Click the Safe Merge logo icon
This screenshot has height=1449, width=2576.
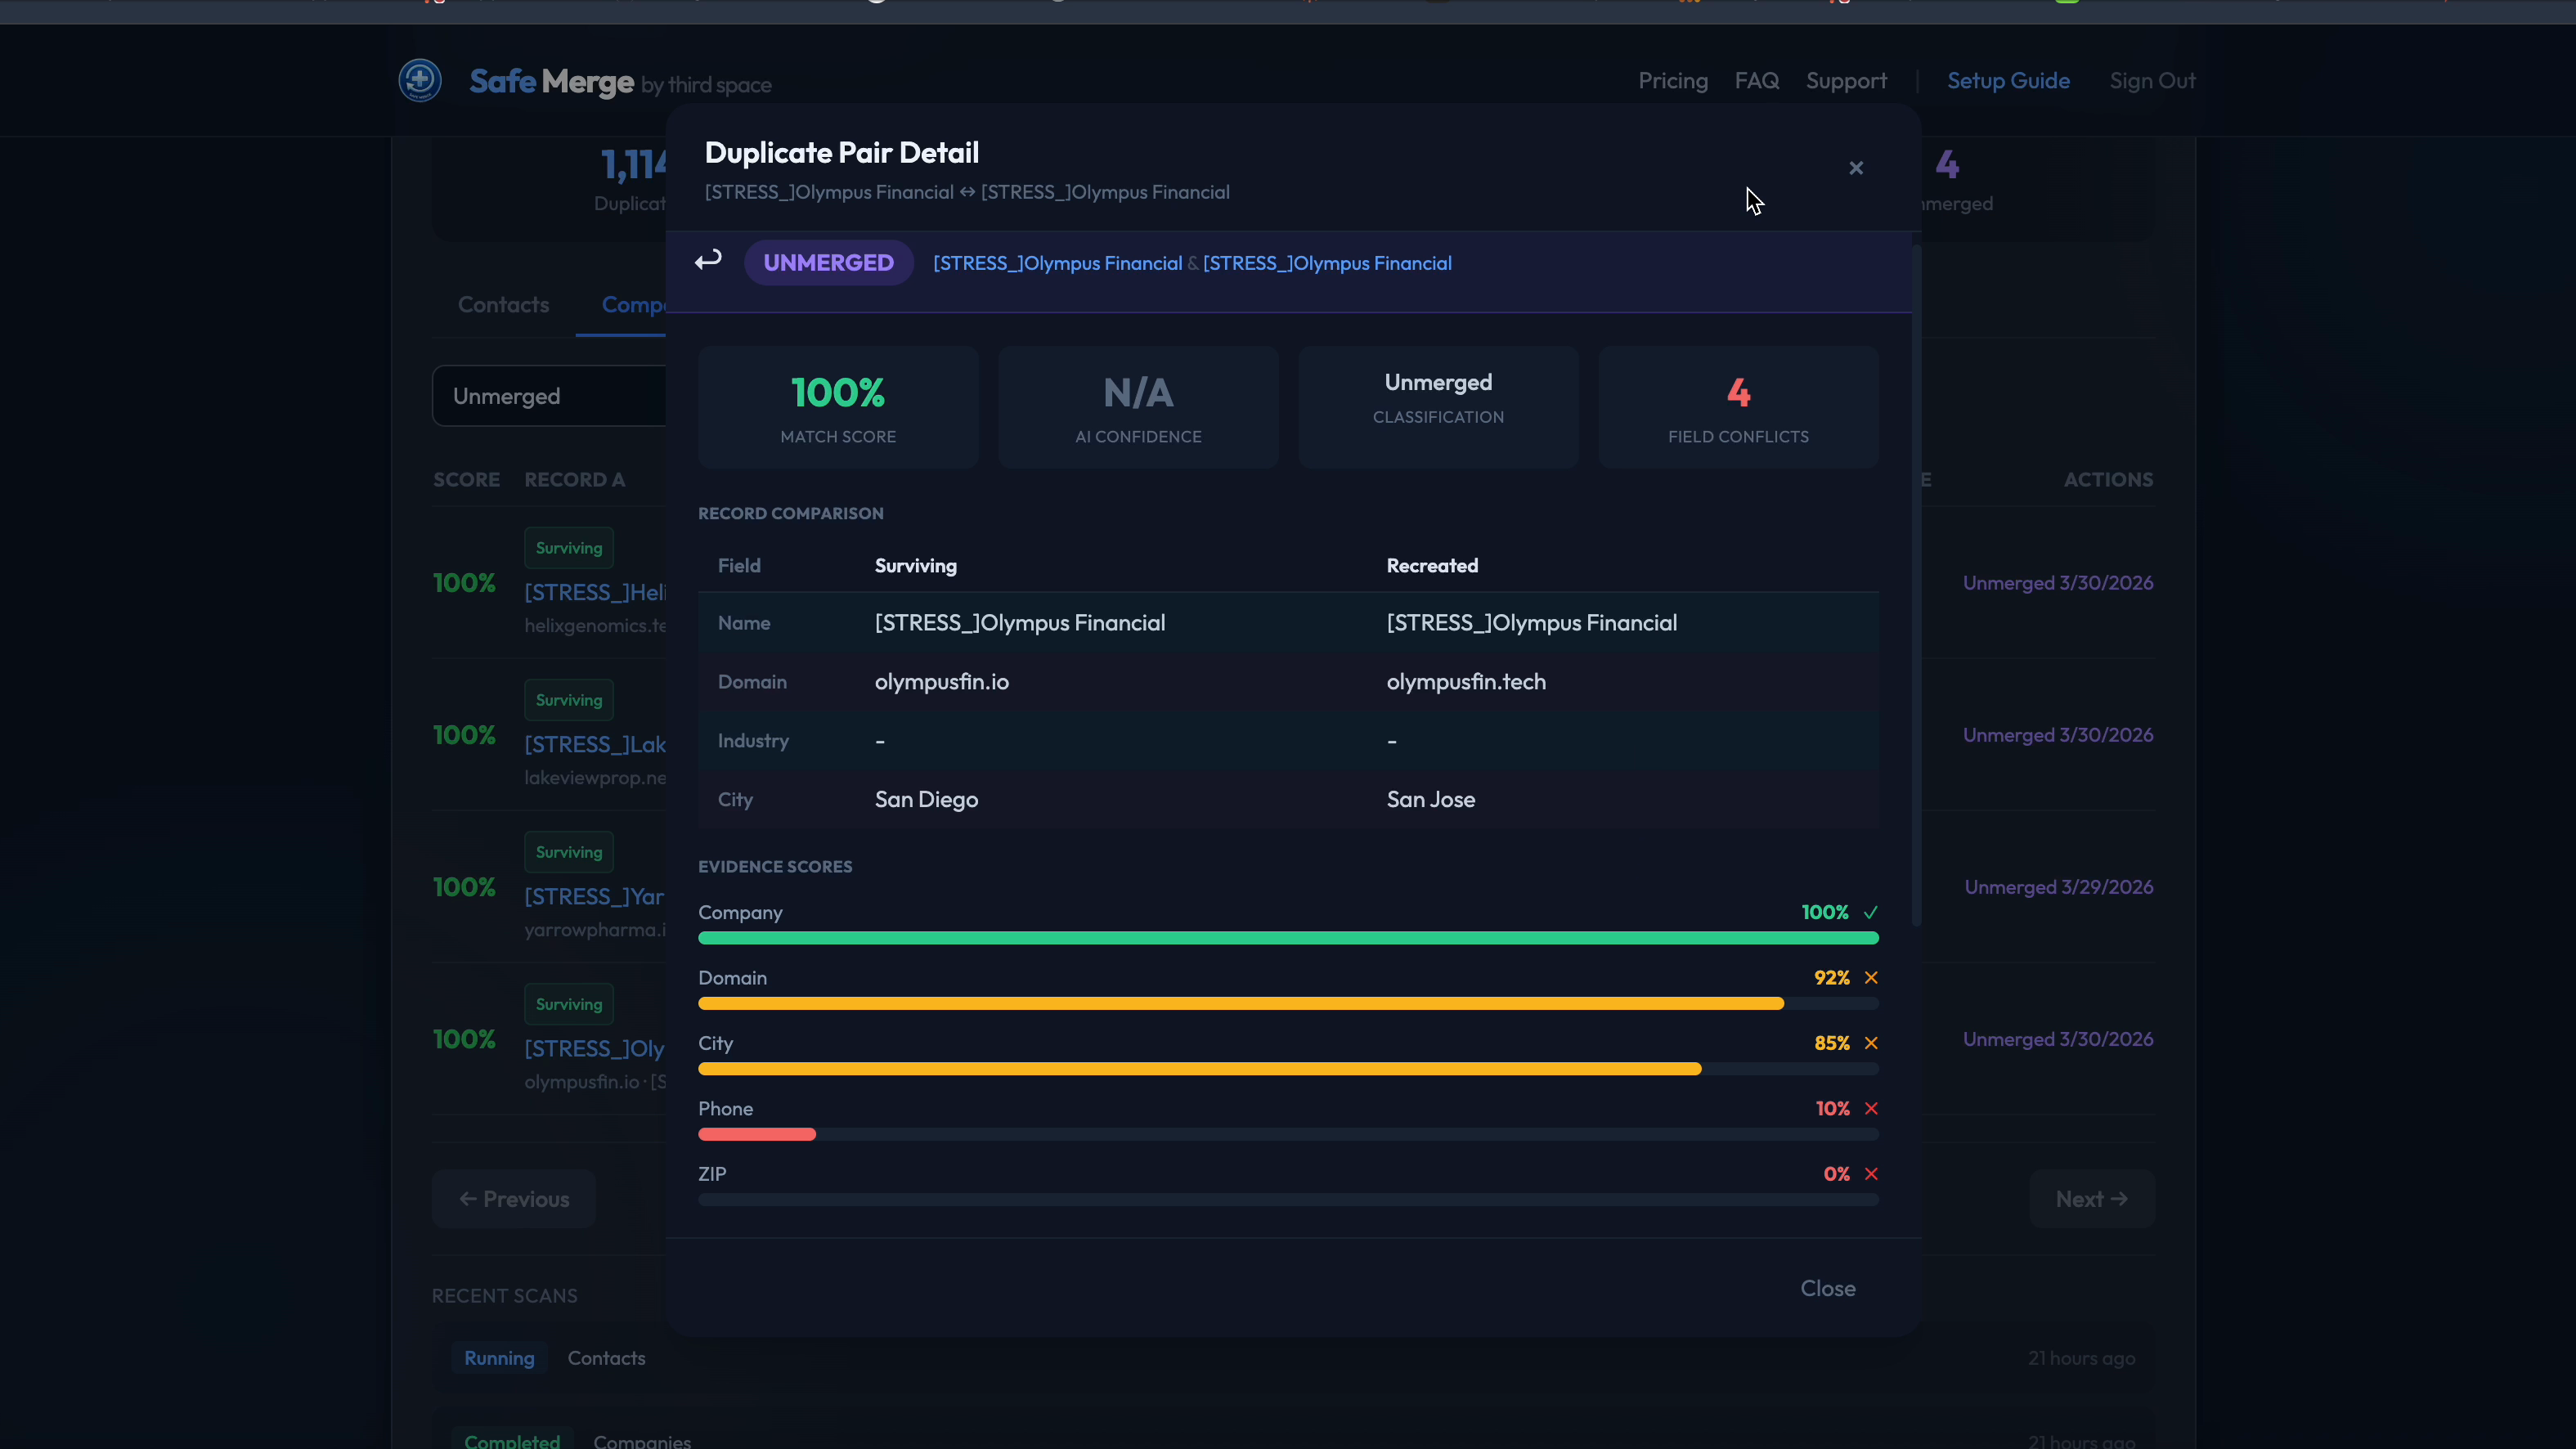(420, 81)
